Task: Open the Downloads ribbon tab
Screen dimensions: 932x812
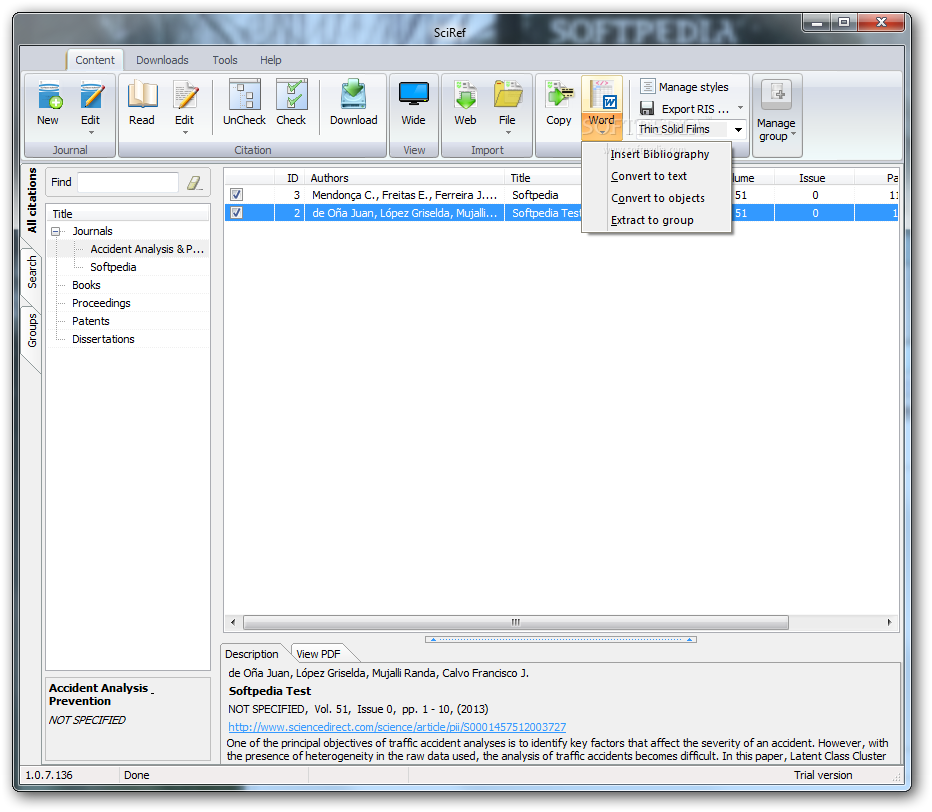Action: [x=162, y=60]
